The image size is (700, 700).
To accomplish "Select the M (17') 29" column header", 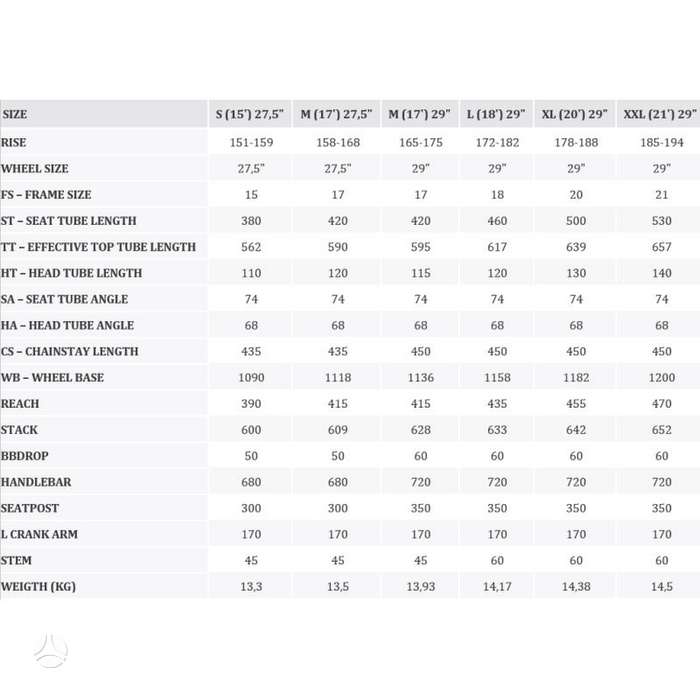I will click(x=420, y=114).
